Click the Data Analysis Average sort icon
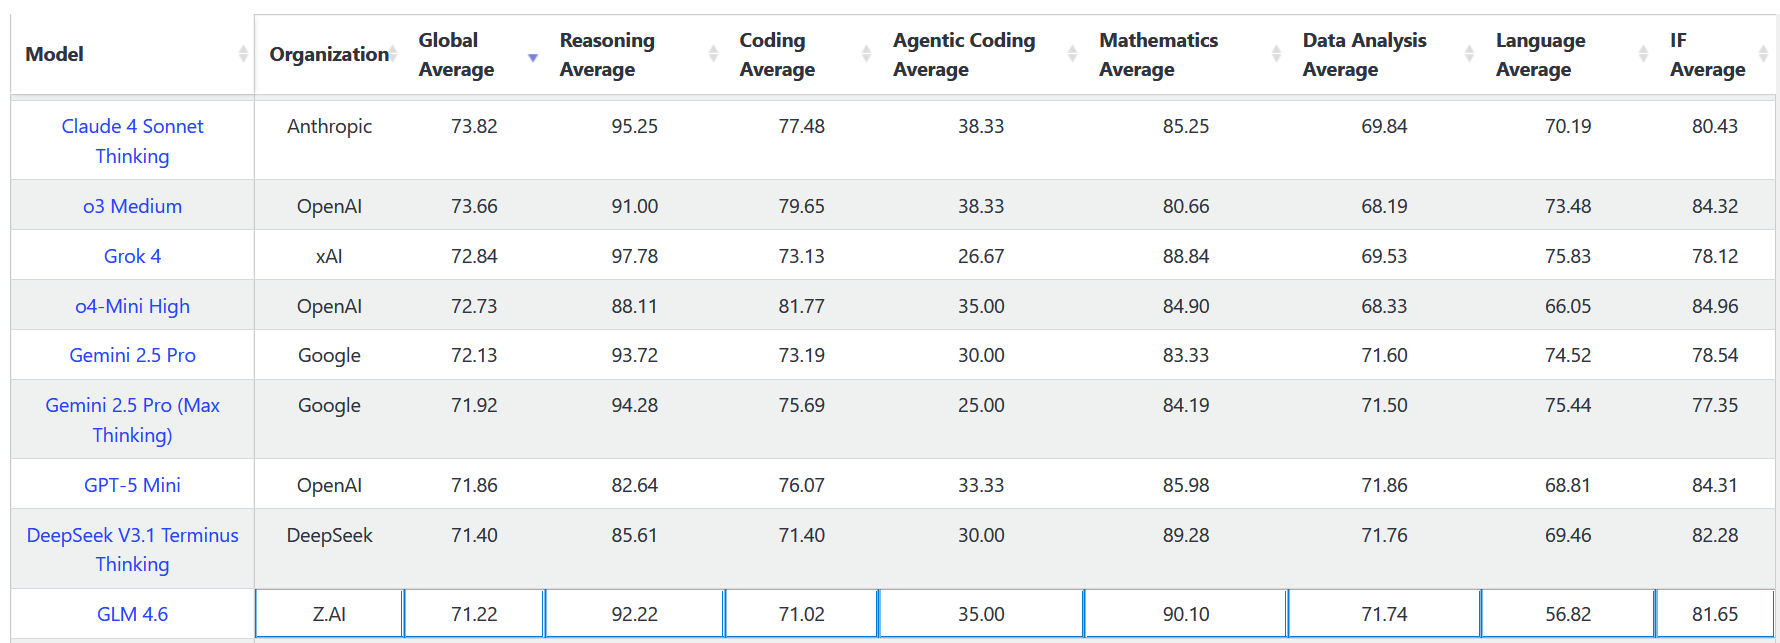Screen dimensions: 1780x643 coord(1469,54)
